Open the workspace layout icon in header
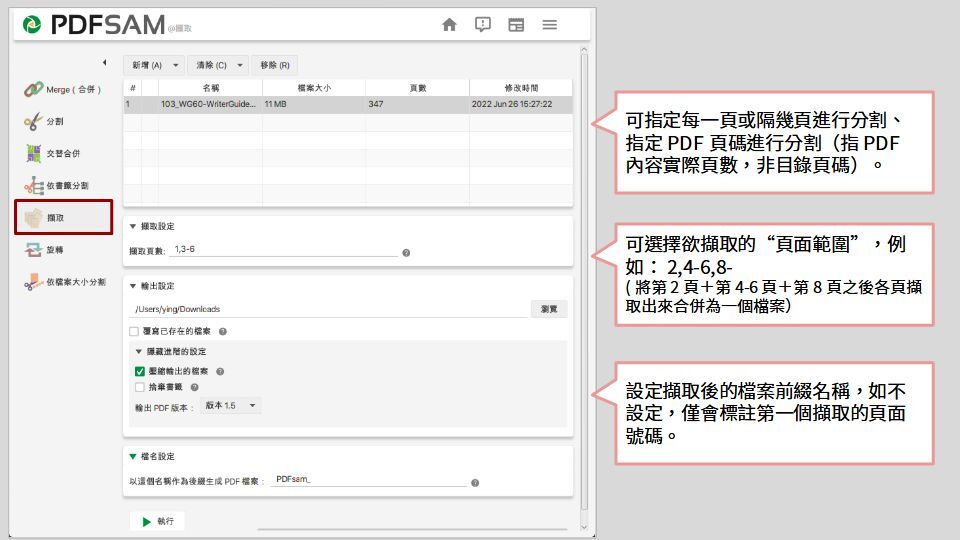The width and height of the screenshot is (960, 540). [516, 24]
